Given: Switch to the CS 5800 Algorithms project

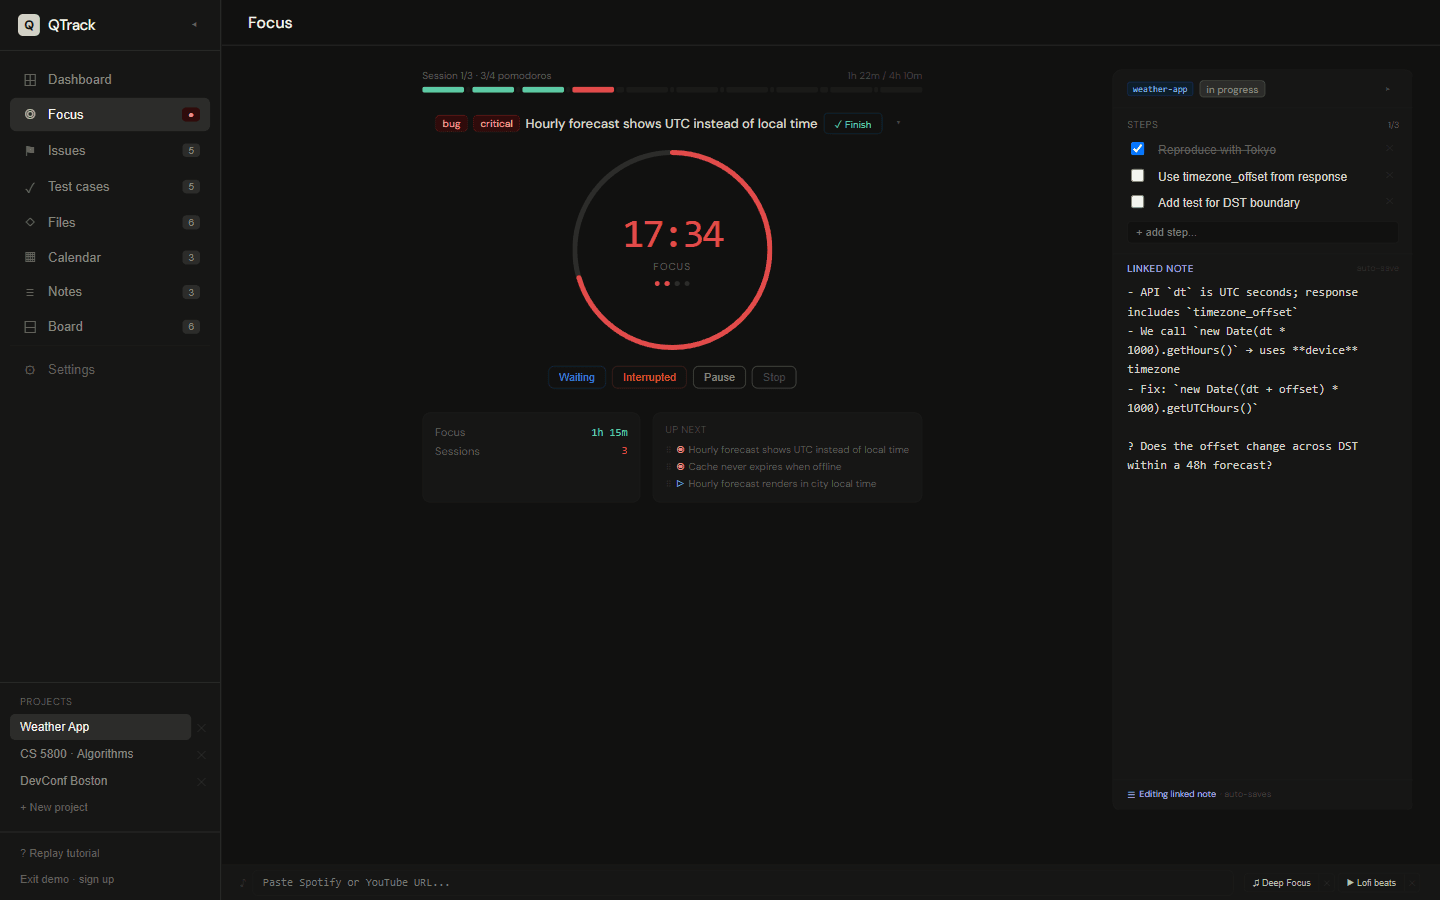Looking at the screenshot, I should (x=100, y=754).
